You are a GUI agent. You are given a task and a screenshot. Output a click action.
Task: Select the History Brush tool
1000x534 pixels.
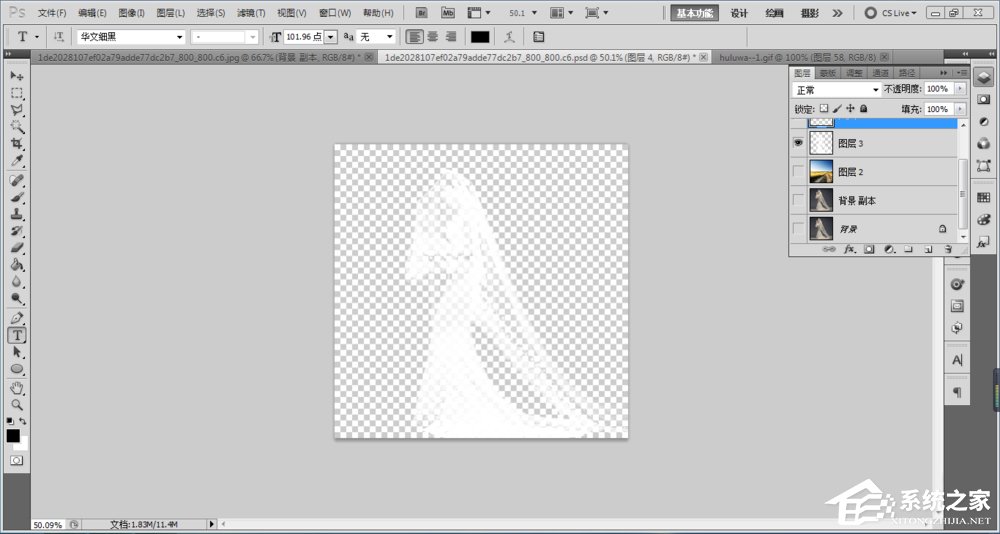[x=17, y=231]
